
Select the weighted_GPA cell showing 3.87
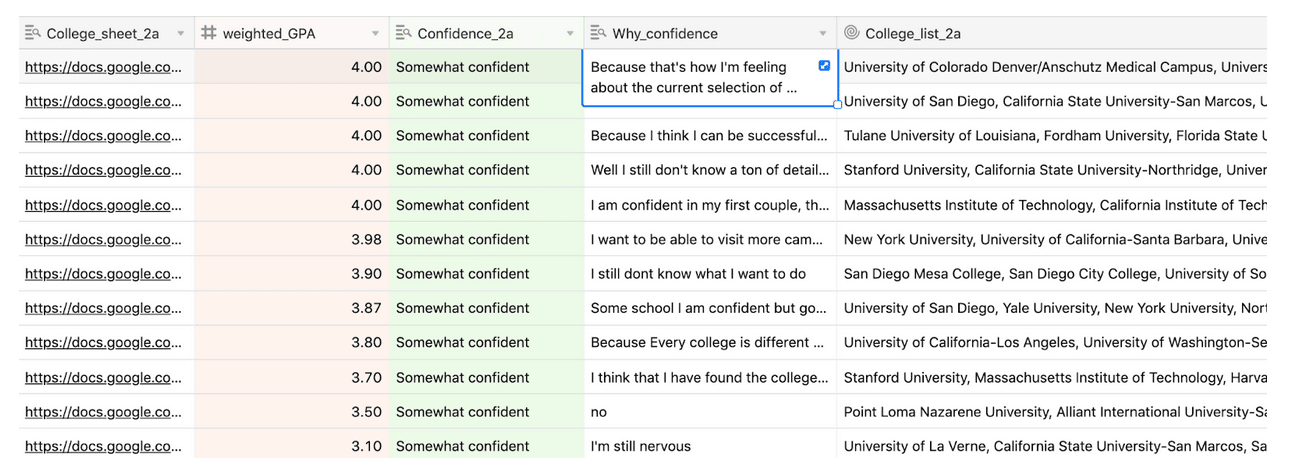(292, 308)
